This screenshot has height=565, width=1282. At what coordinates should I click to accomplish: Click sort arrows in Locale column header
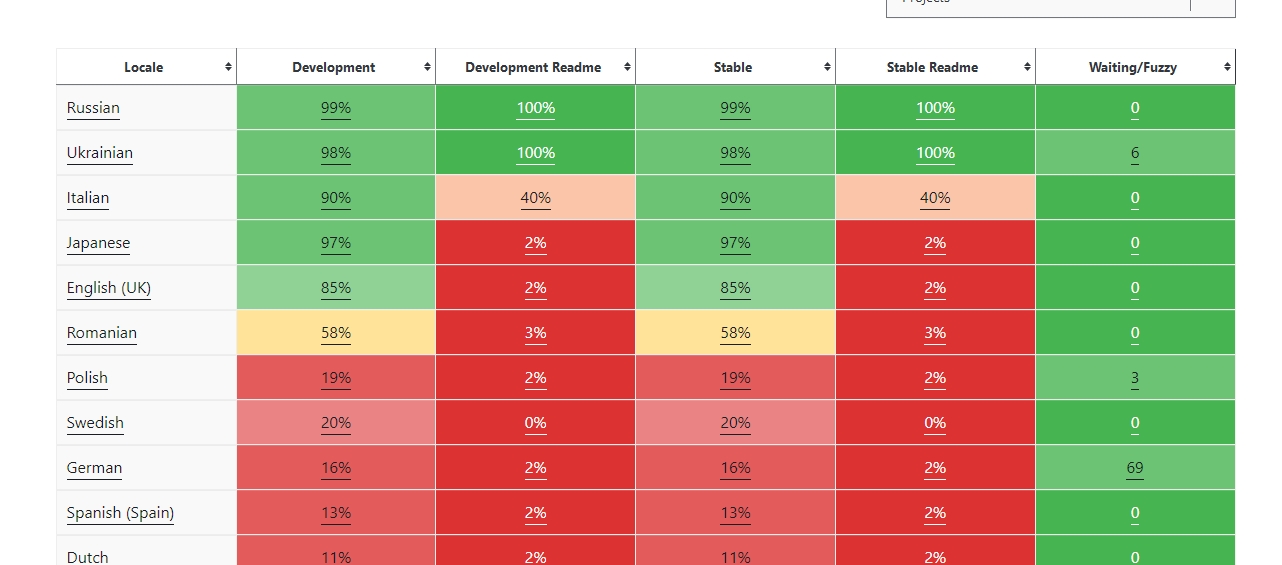[228, 67]
